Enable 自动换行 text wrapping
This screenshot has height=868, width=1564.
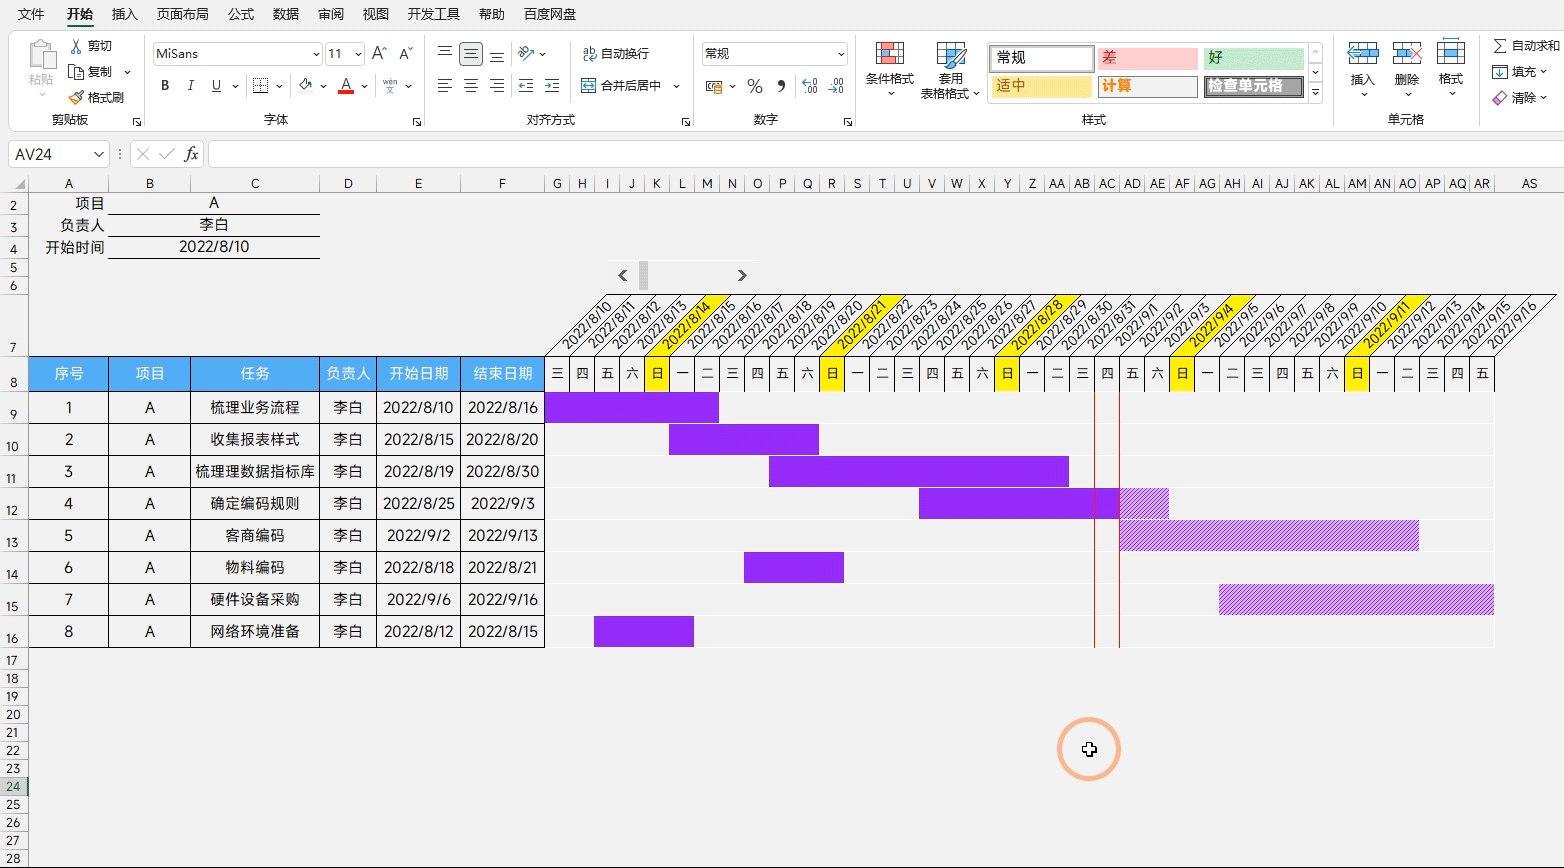click(x=616, y=54)
